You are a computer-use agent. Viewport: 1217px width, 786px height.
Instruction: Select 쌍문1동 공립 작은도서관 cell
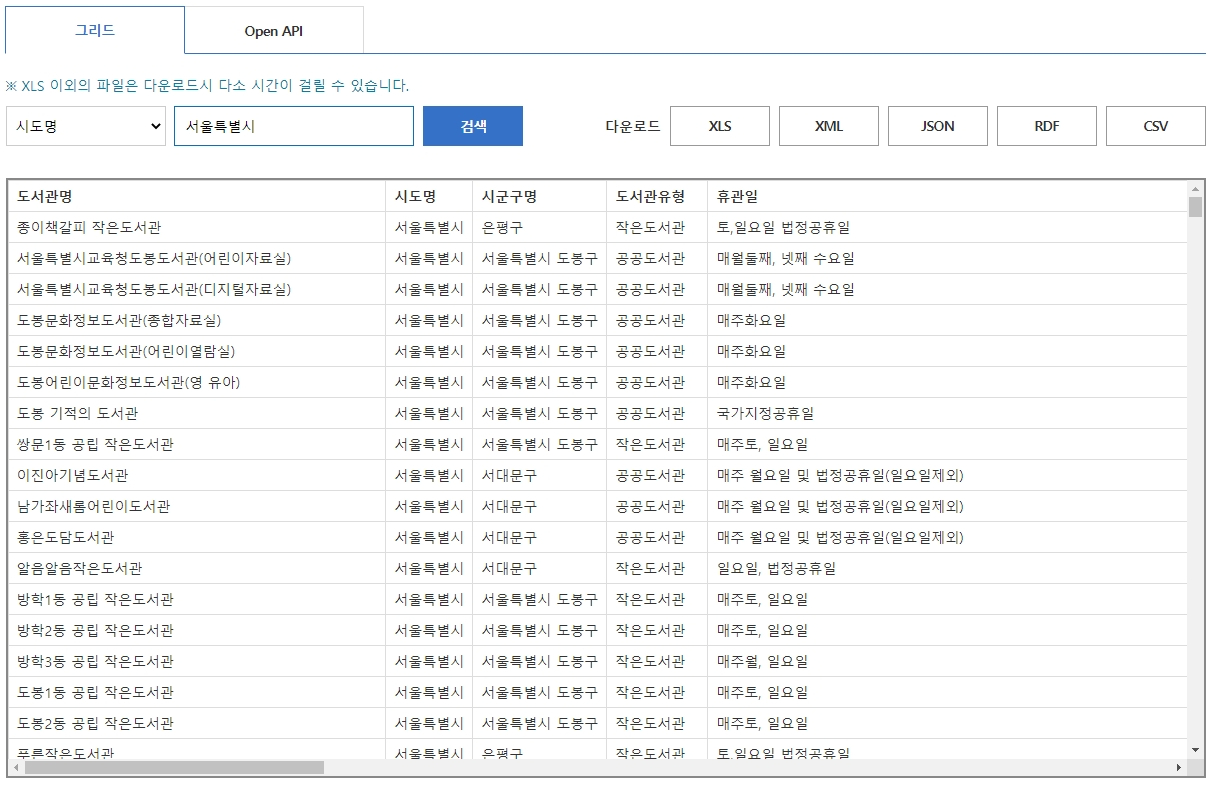pyautogui.click(x=197, y=445)
